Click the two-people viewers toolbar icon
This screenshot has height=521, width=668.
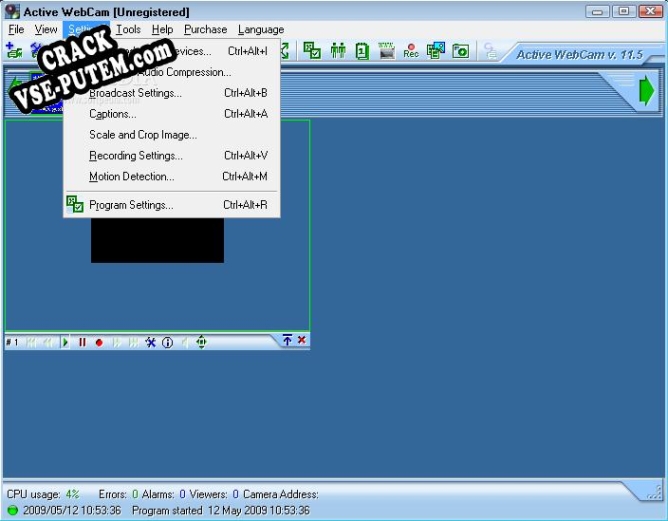pos(338,51)
